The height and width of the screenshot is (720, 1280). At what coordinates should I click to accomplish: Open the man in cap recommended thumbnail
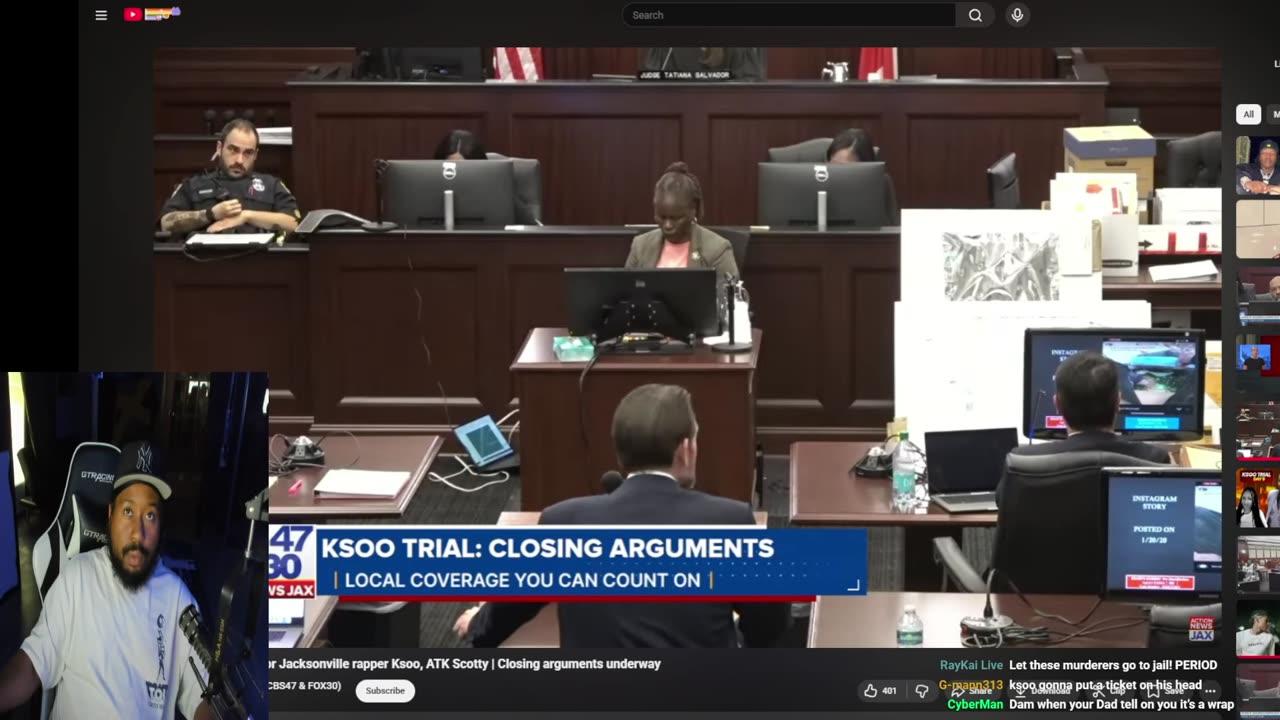click(x=1258, y=165)
